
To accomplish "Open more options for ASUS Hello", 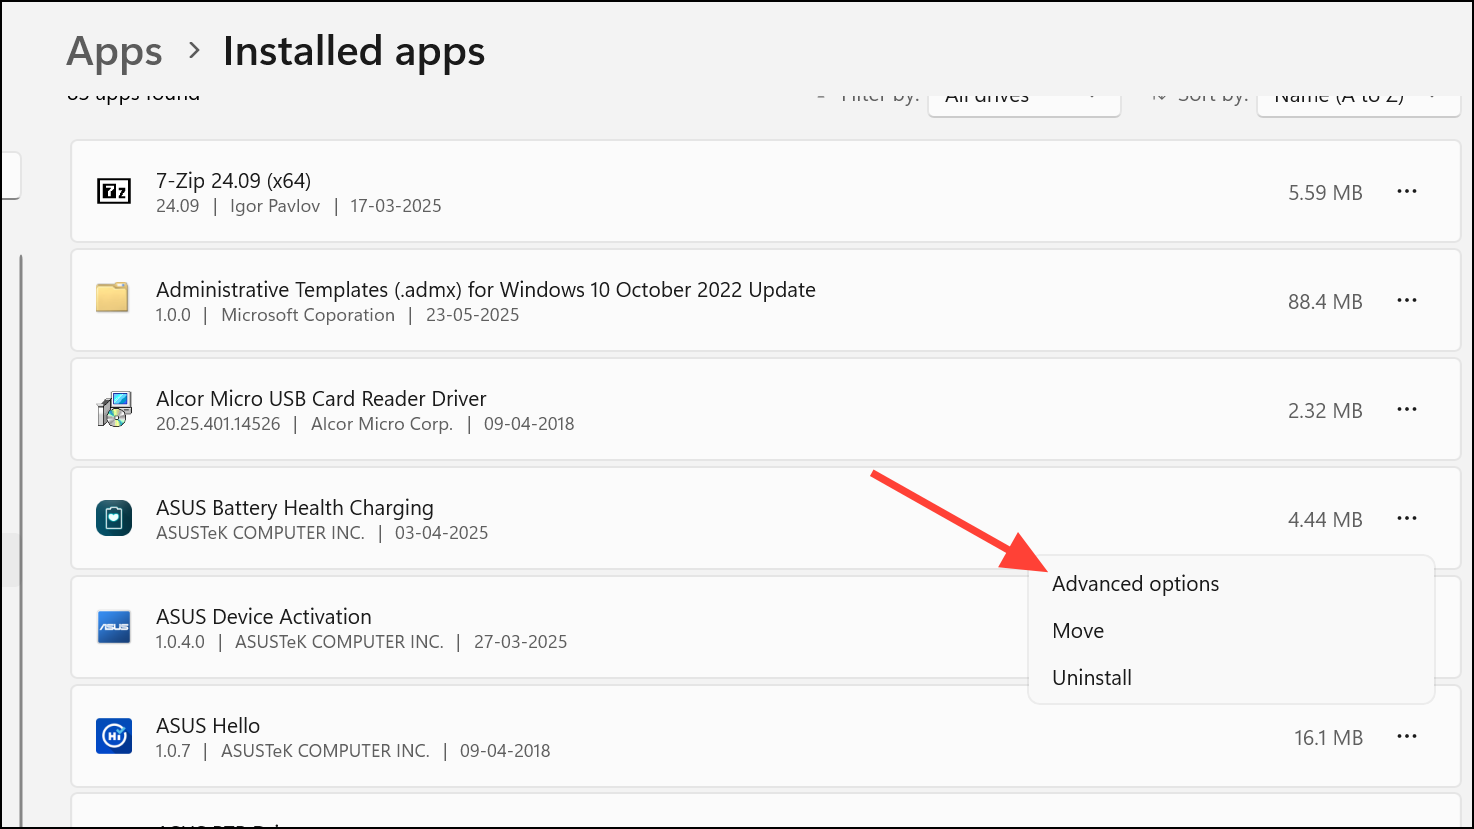I will point(1406,737).
